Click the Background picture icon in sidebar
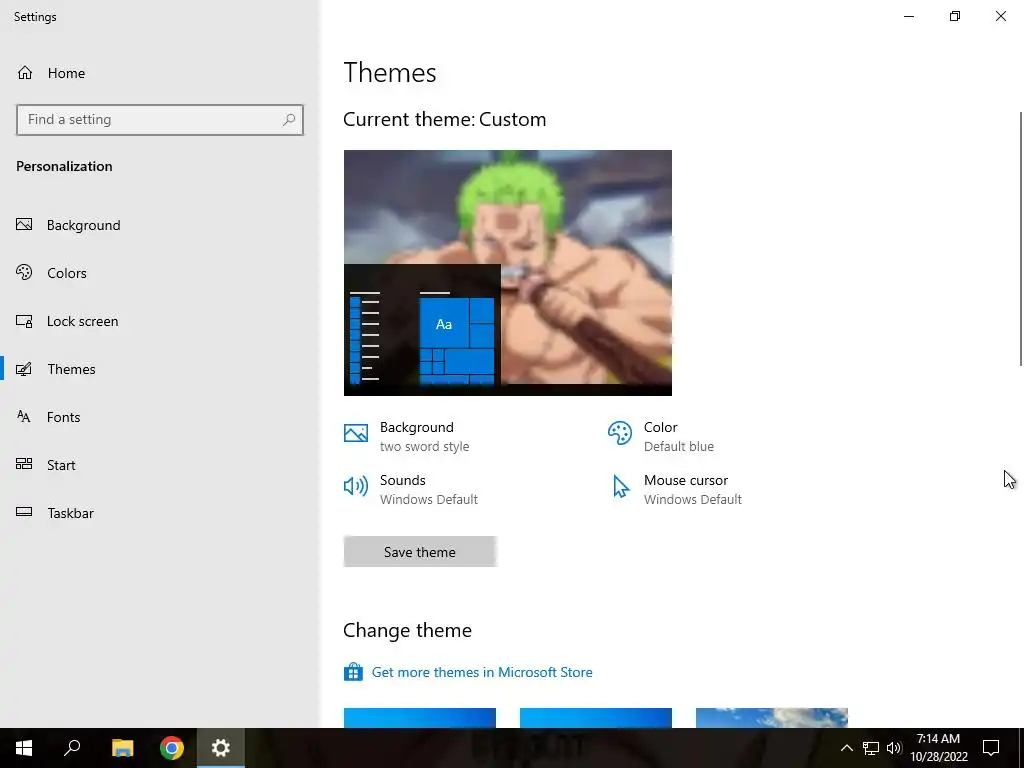Image resolution: width=1024 pixels, height=768 pixels. click(24, 225)
